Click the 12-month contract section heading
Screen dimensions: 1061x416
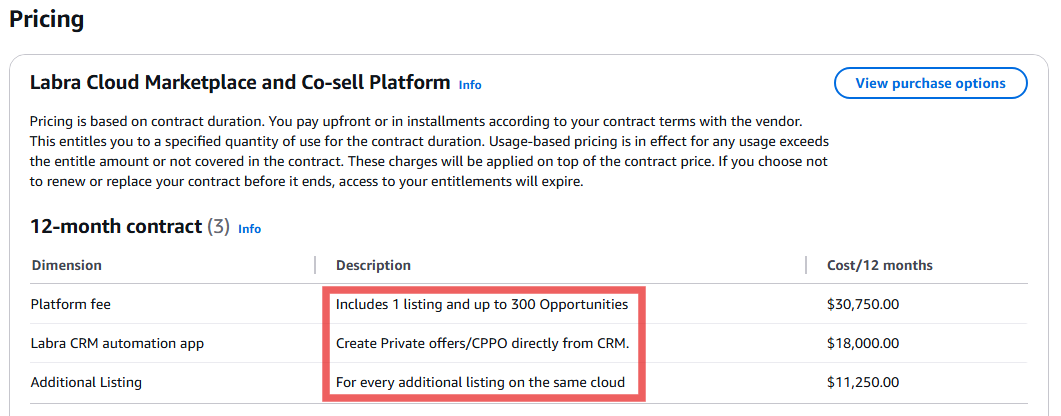(116, 227)
